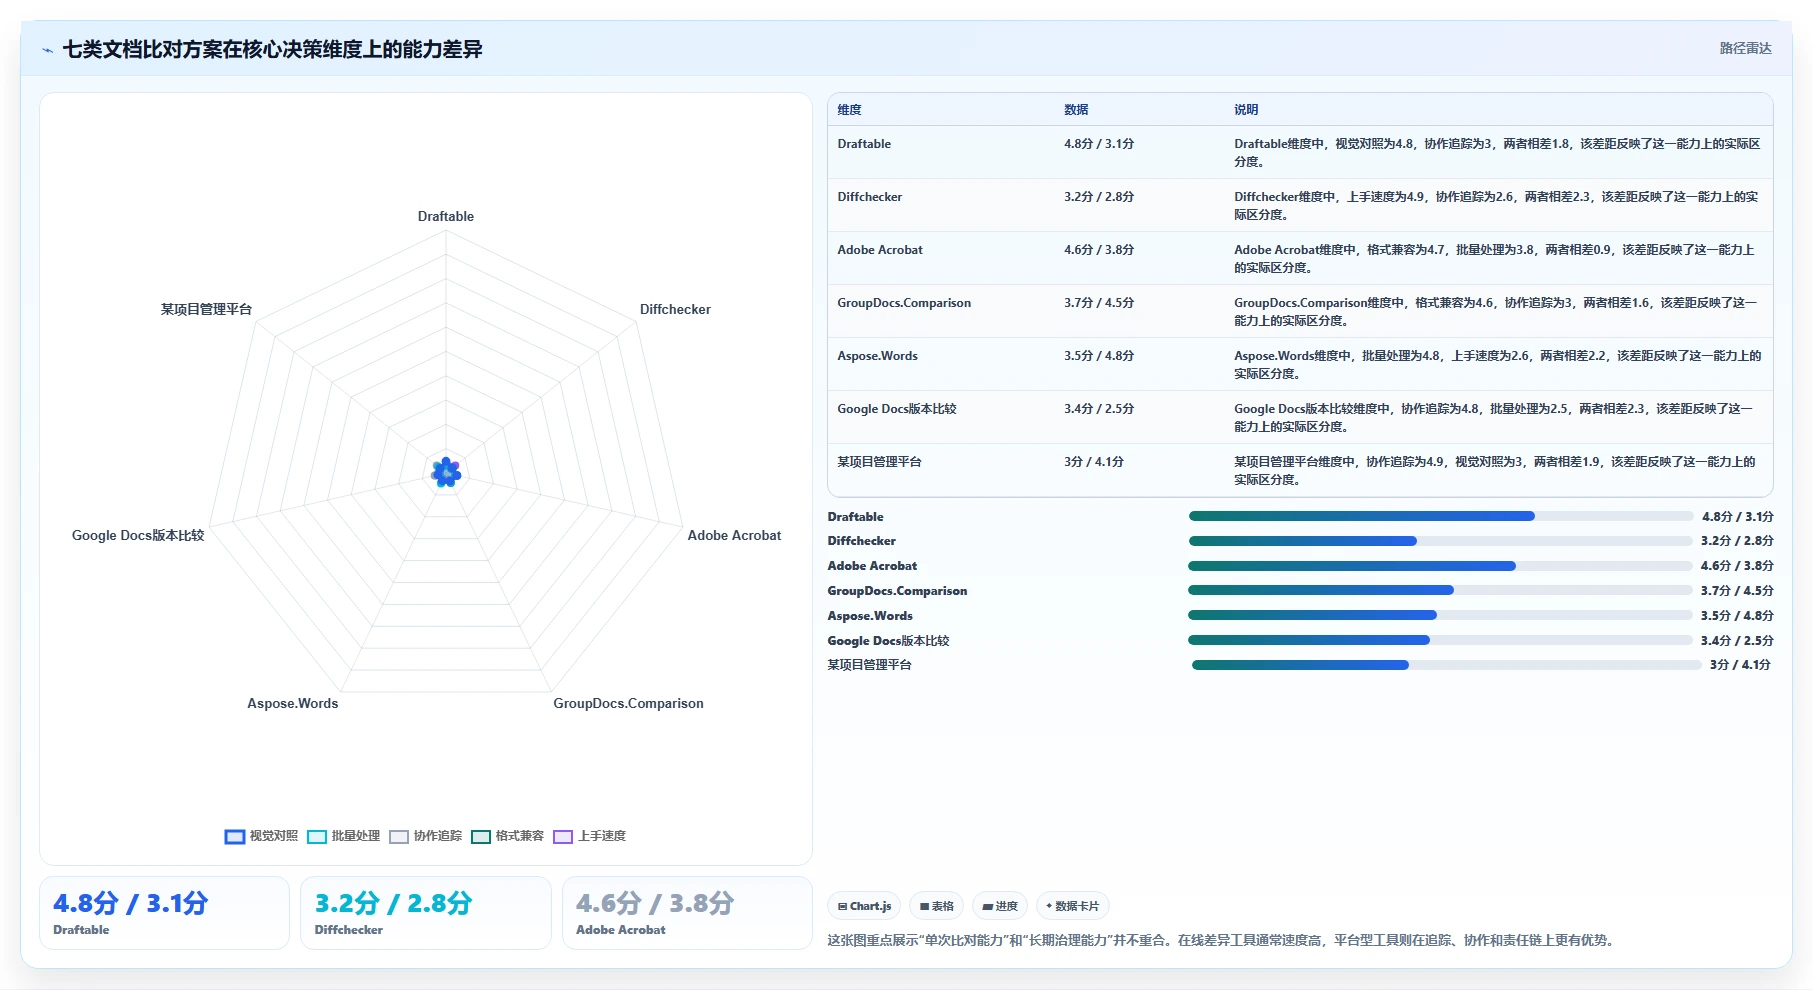
Task: Toggle the 视觉对照 legend item
Action: pyautogui.click(x=262, y=836)
